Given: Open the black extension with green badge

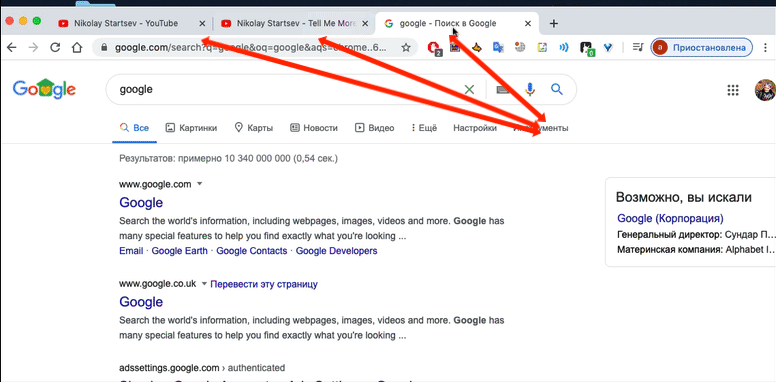Looking at the screenshot, I should [x=586, y=48].
